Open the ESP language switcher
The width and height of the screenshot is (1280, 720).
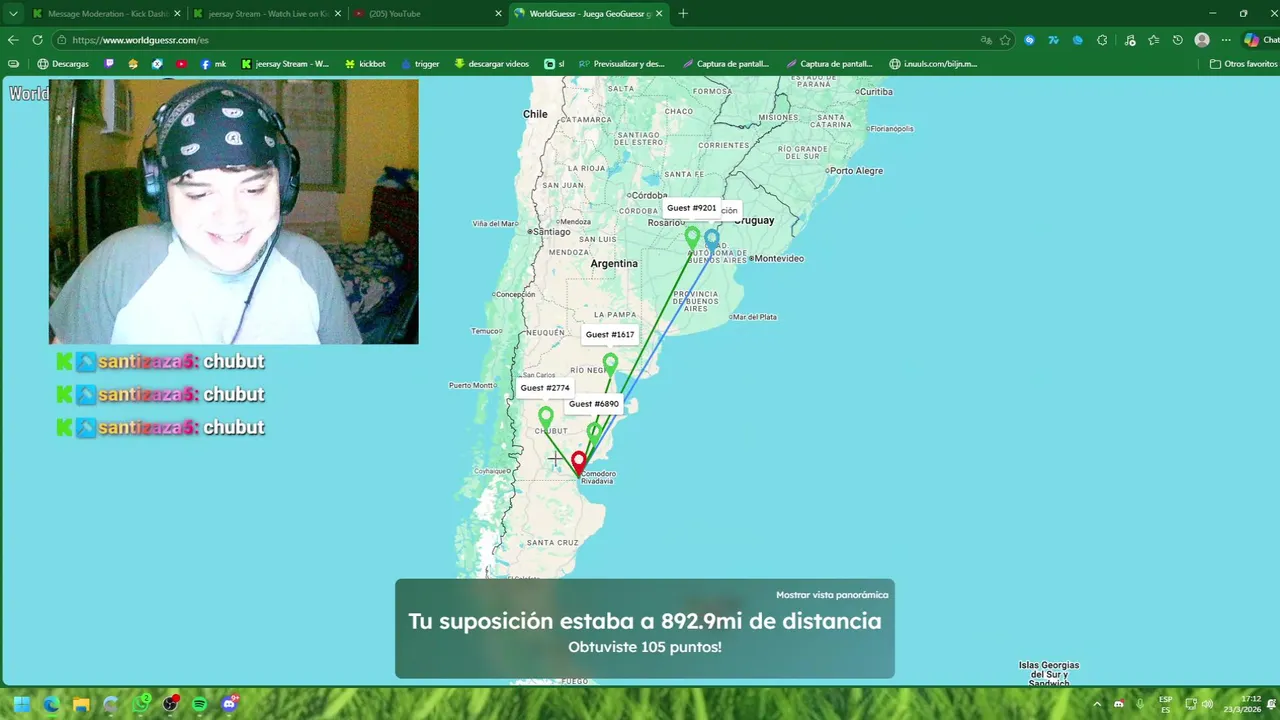[1166, 704]
